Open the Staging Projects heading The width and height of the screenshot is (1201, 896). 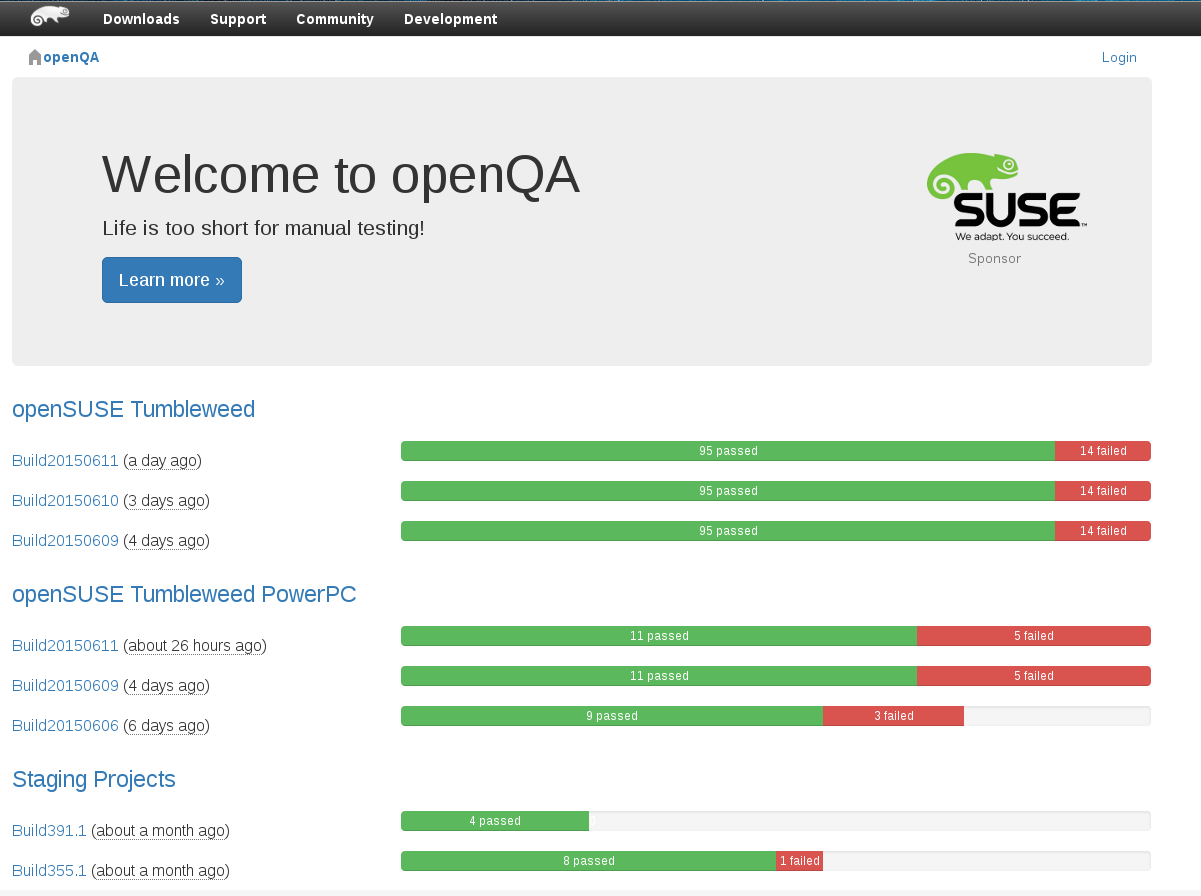pos(94,780)
